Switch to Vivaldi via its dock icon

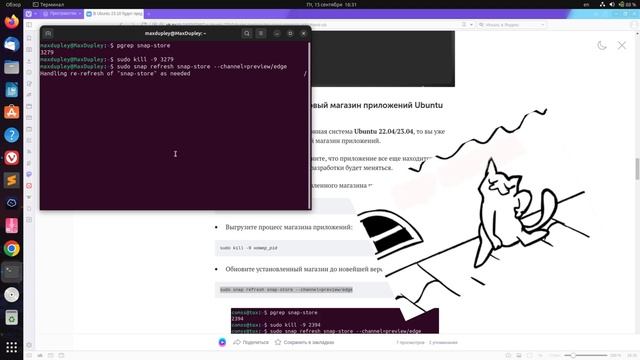[x=11, y=158]
